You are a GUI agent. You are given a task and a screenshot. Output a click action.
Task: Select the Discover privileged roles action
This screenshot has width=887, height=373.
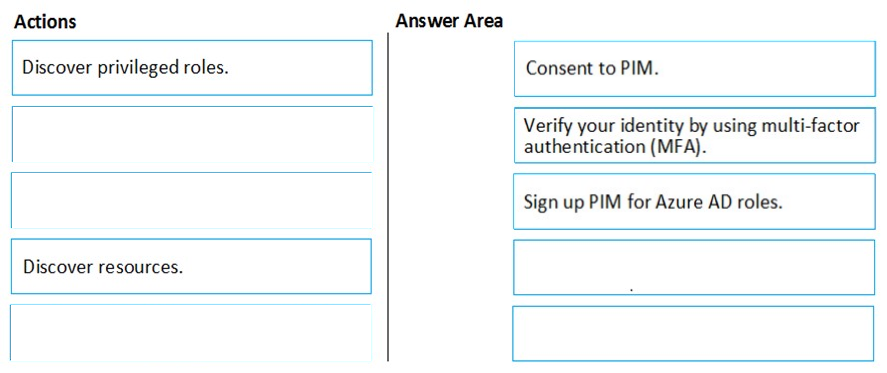point(192,67)
